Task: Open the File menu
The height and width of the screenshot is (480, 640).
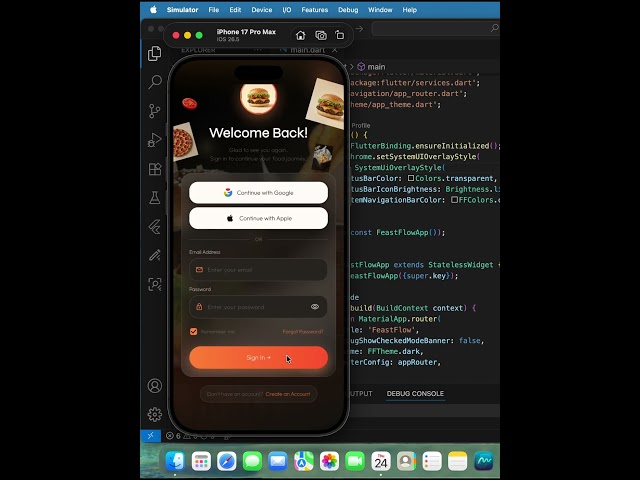Action: tap(213, 10)
